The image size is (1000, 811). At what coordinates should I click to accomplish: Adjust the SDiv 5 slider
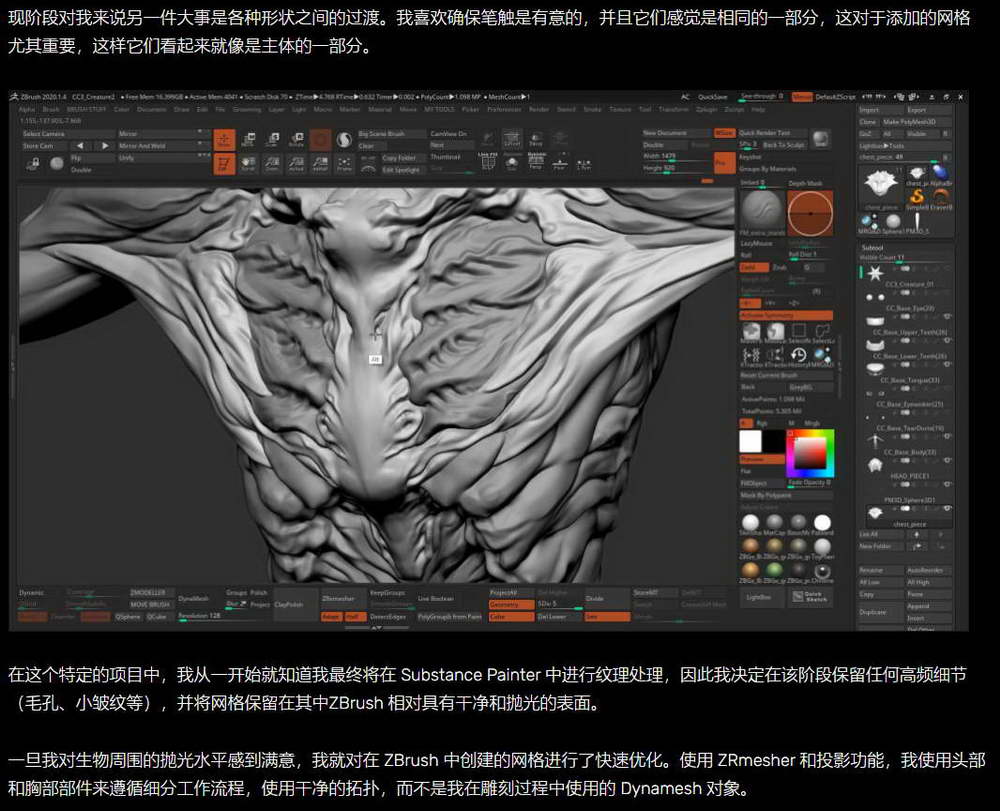coord(559,604)
